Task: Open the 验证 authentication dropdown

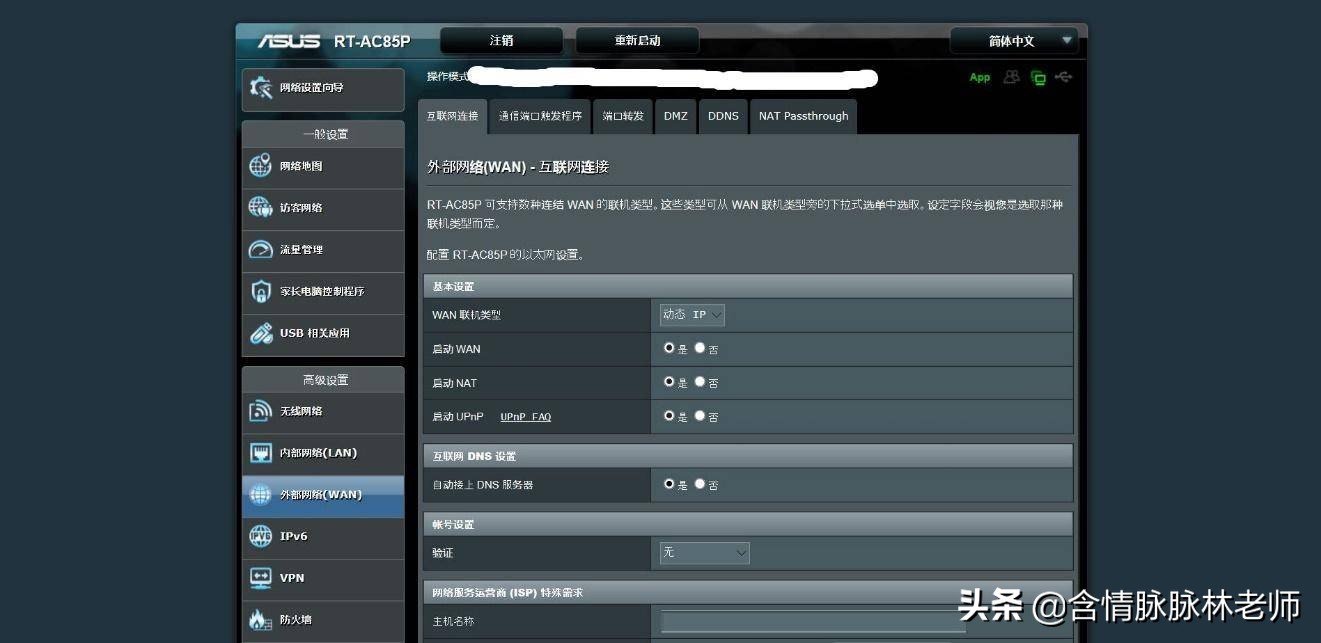Action: click(703, 552)
